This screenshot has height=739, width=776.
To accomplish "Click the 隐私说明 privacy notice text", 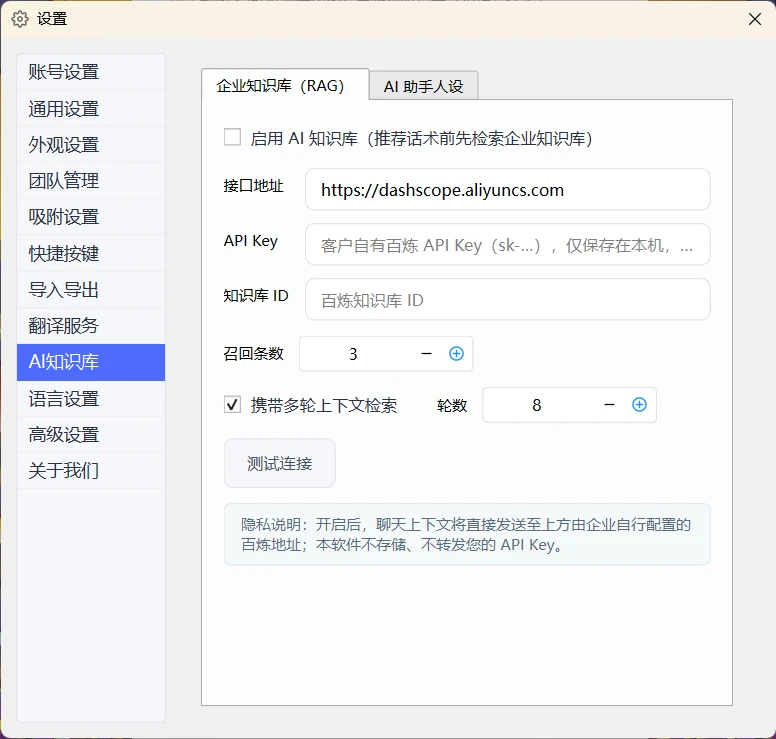I will [x=467, y=535].
